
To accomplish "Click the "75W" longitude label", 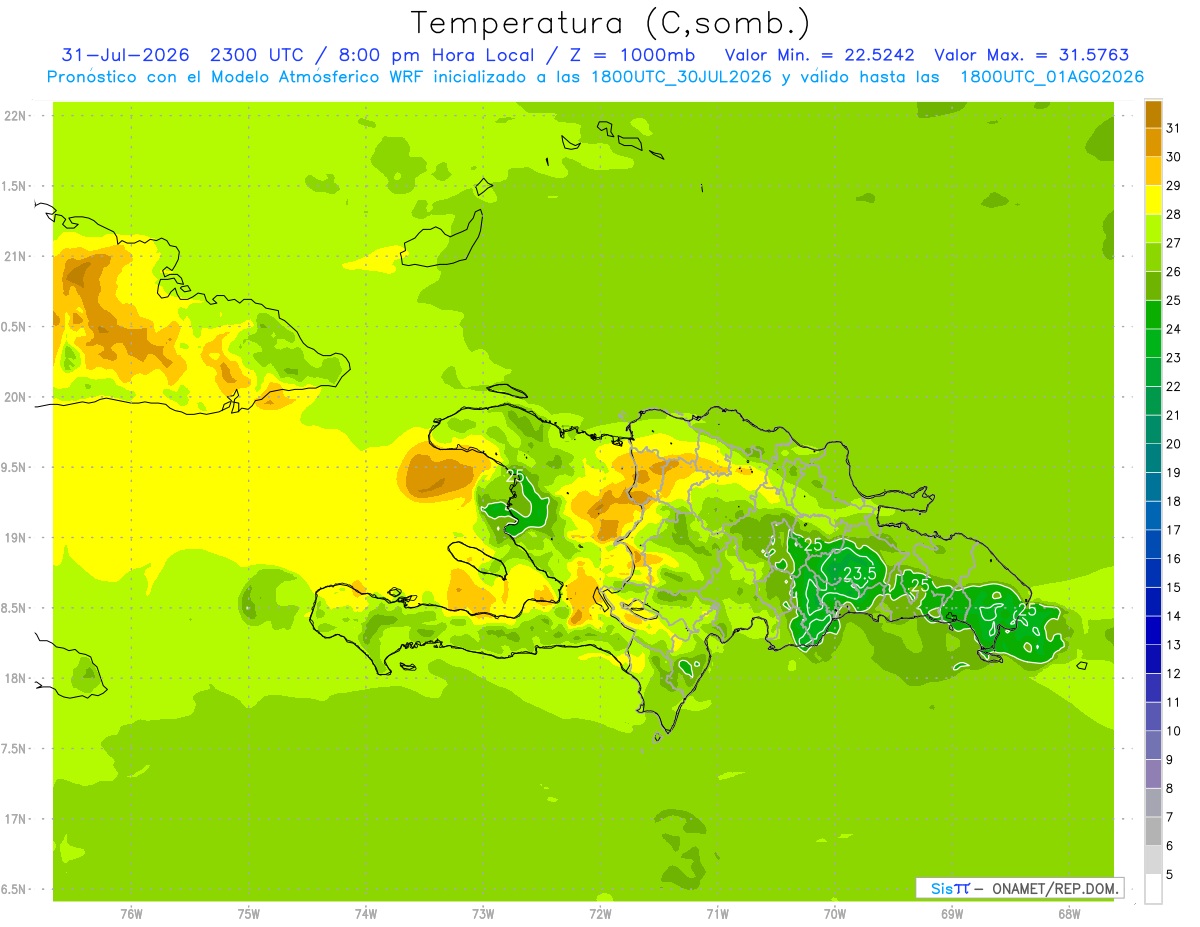I will coord(249,913).
